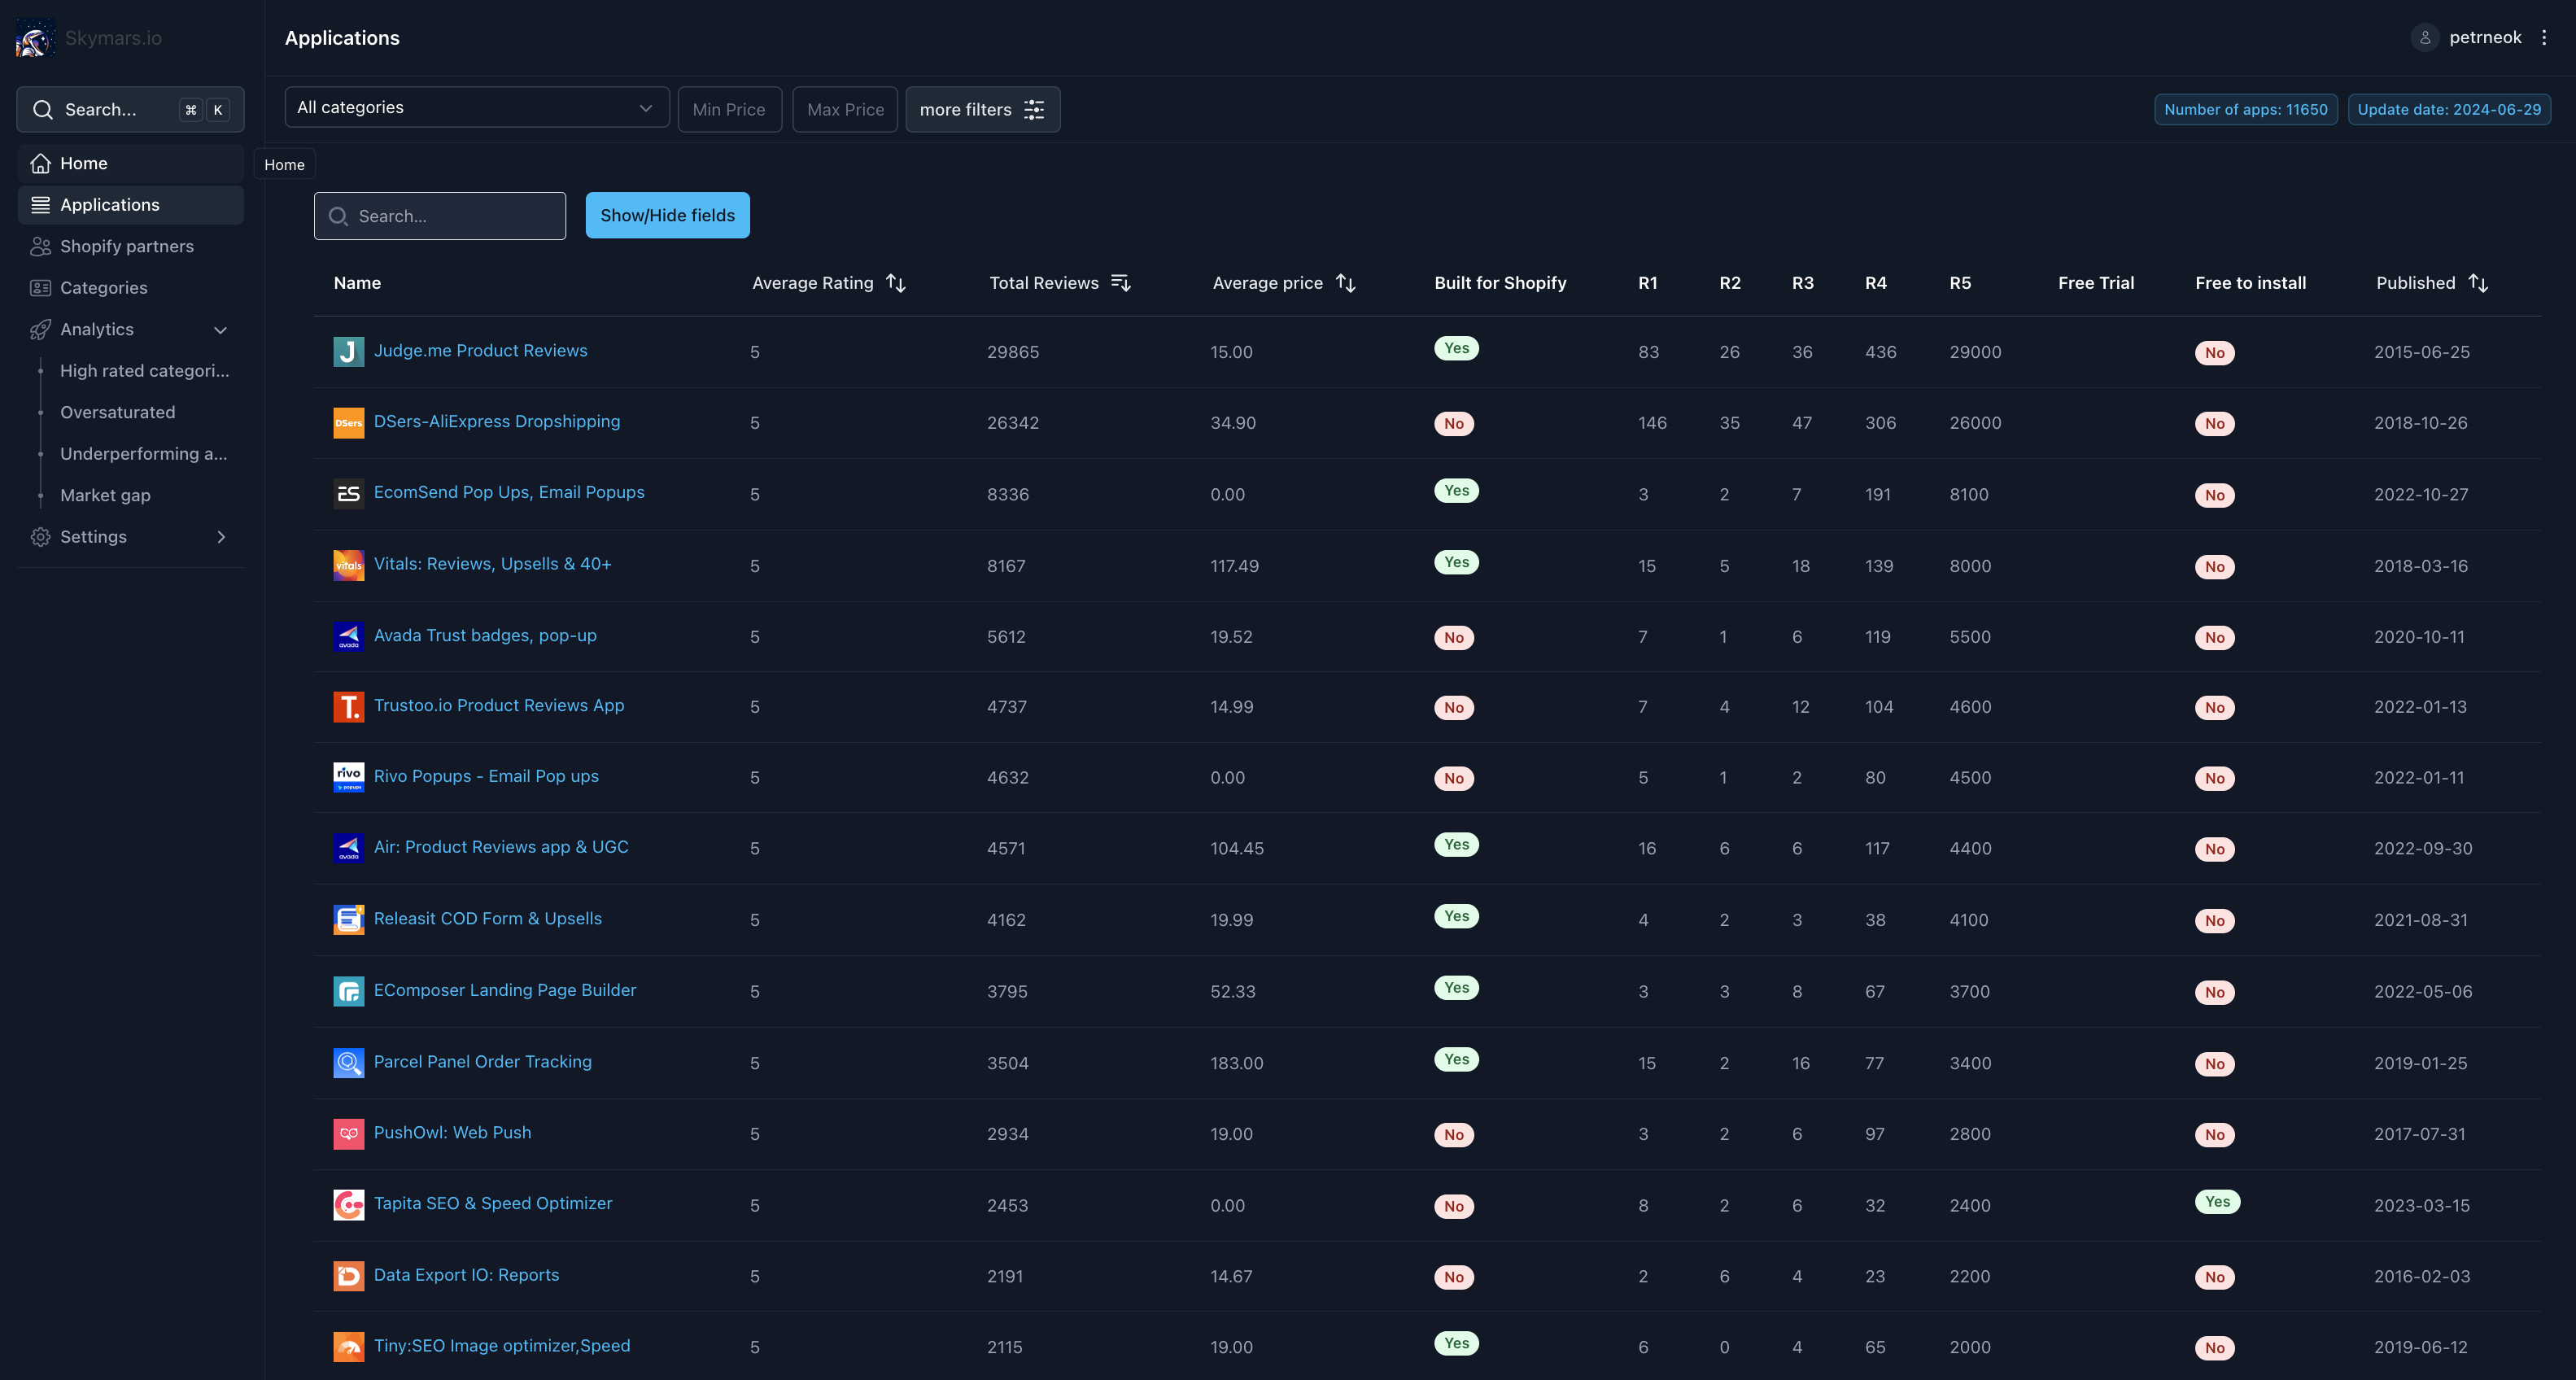Click the table Search input field
The image size is (2576, 1380).
point(440,216)
